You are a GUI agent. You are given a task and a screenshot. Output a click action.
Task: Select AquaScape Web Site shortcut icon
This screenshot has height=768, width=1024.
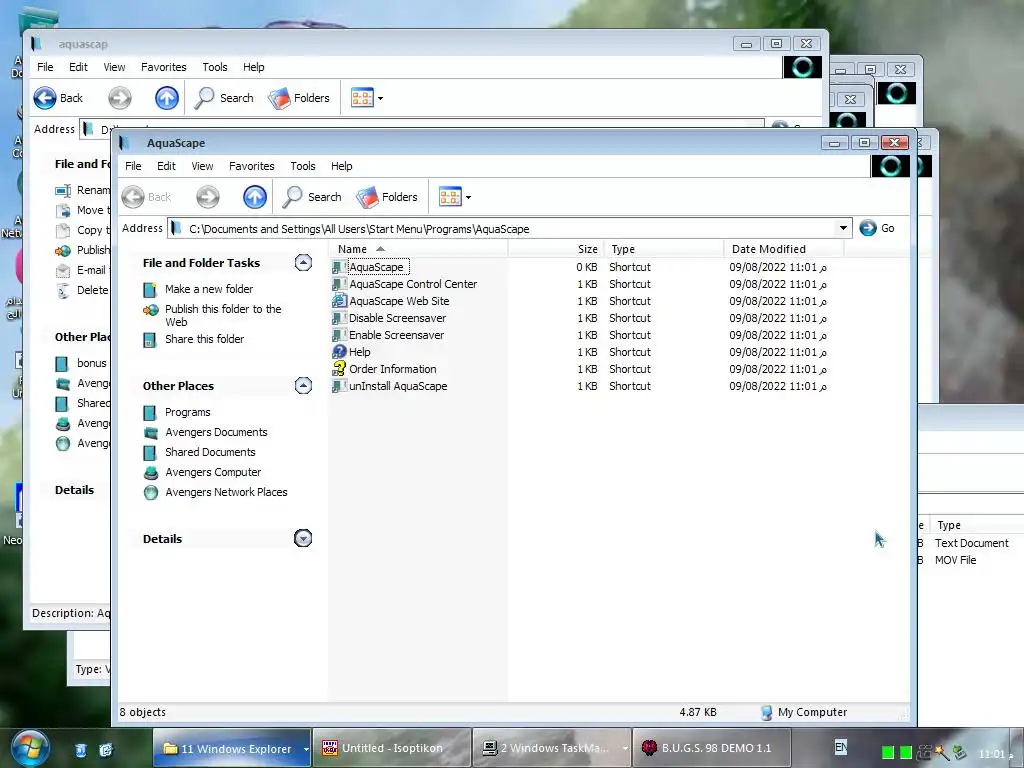[339, 301]
